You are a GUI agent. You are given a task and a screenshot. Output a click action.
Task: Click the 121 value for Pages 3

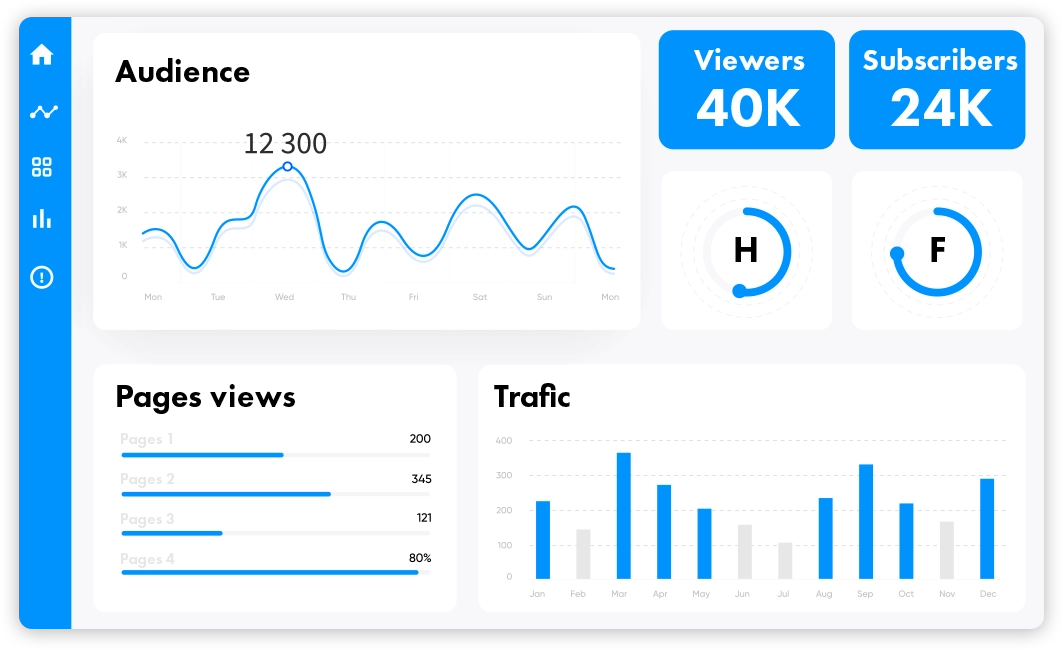coord(424,518)
